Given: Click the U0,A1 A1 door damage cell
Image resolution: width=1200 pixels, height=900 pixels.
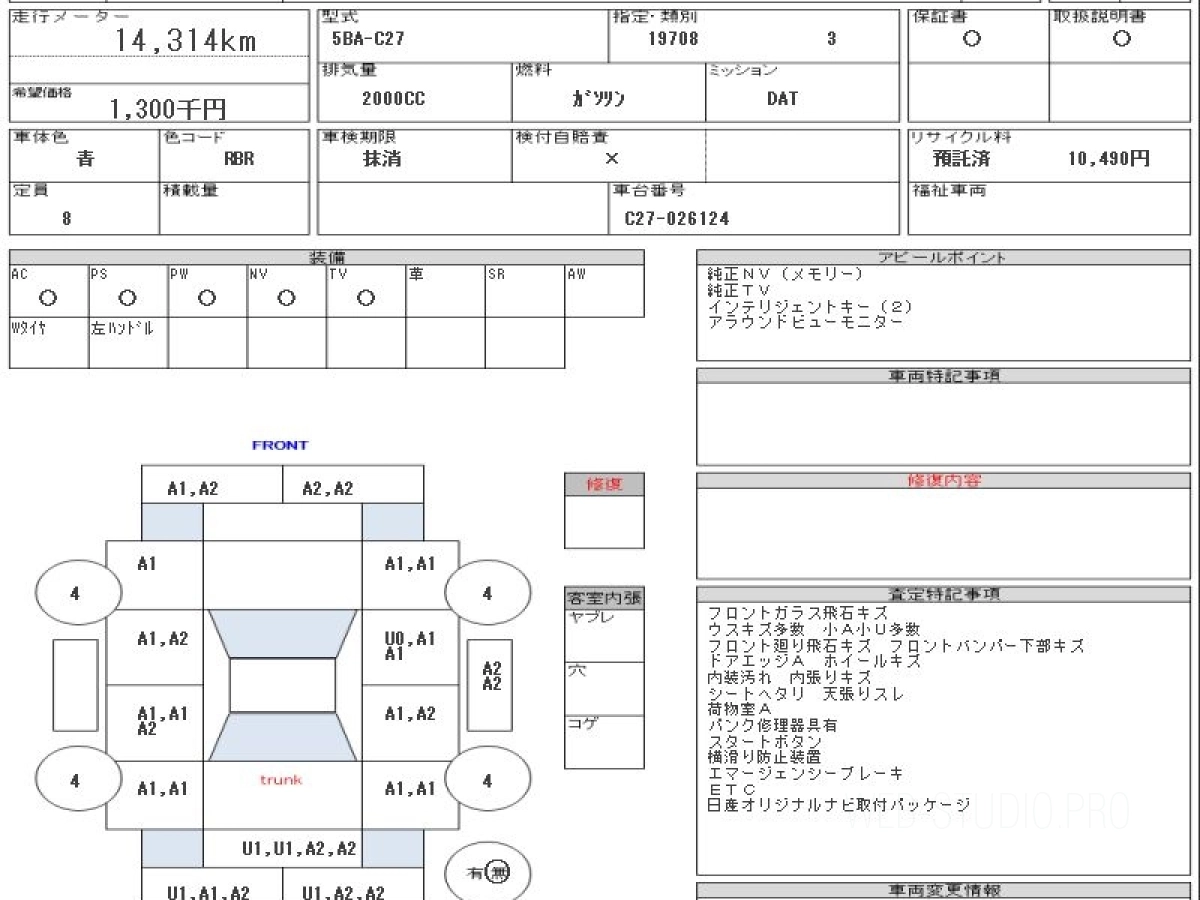Looking at the screenshot, I should [410, 648].
